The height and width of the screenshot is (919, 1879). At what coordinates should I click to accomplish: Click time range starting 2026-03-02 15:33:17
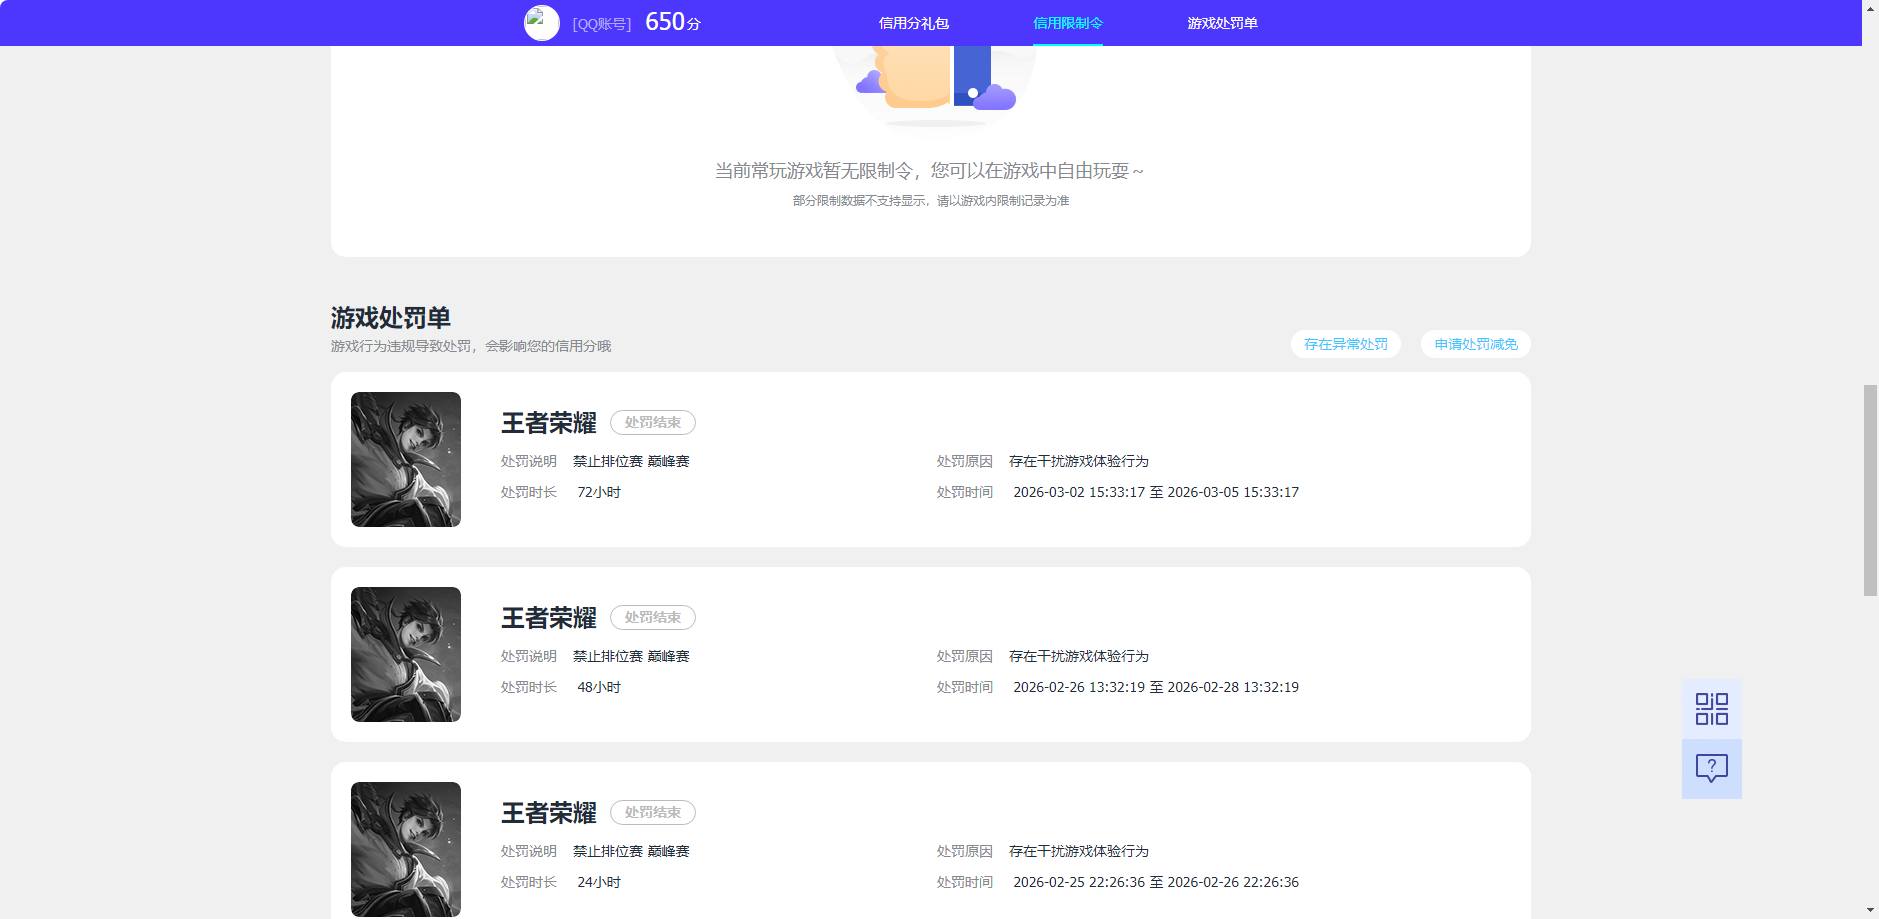[x=1156, y=492]
